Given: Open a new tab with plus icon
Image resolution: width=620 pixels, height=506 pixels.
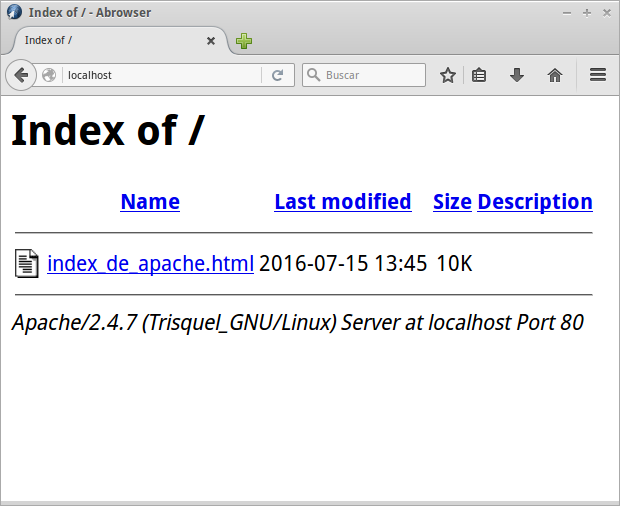Looking at the screenshot, I should (x=244, y=41).
